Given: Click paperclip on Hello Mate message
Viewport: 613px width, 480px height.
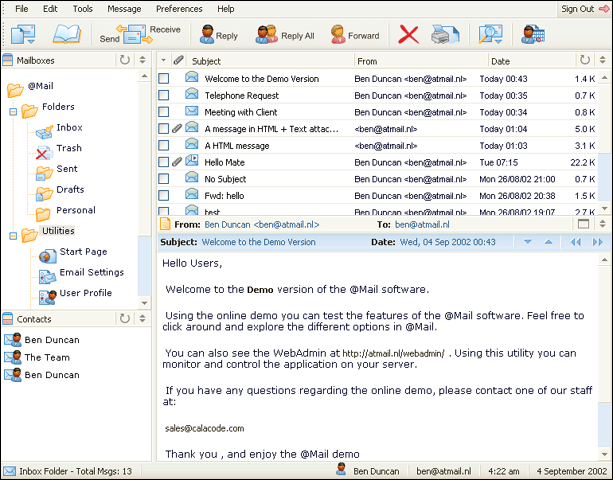Looking at the screenshot, I should [x=177, y=161].
